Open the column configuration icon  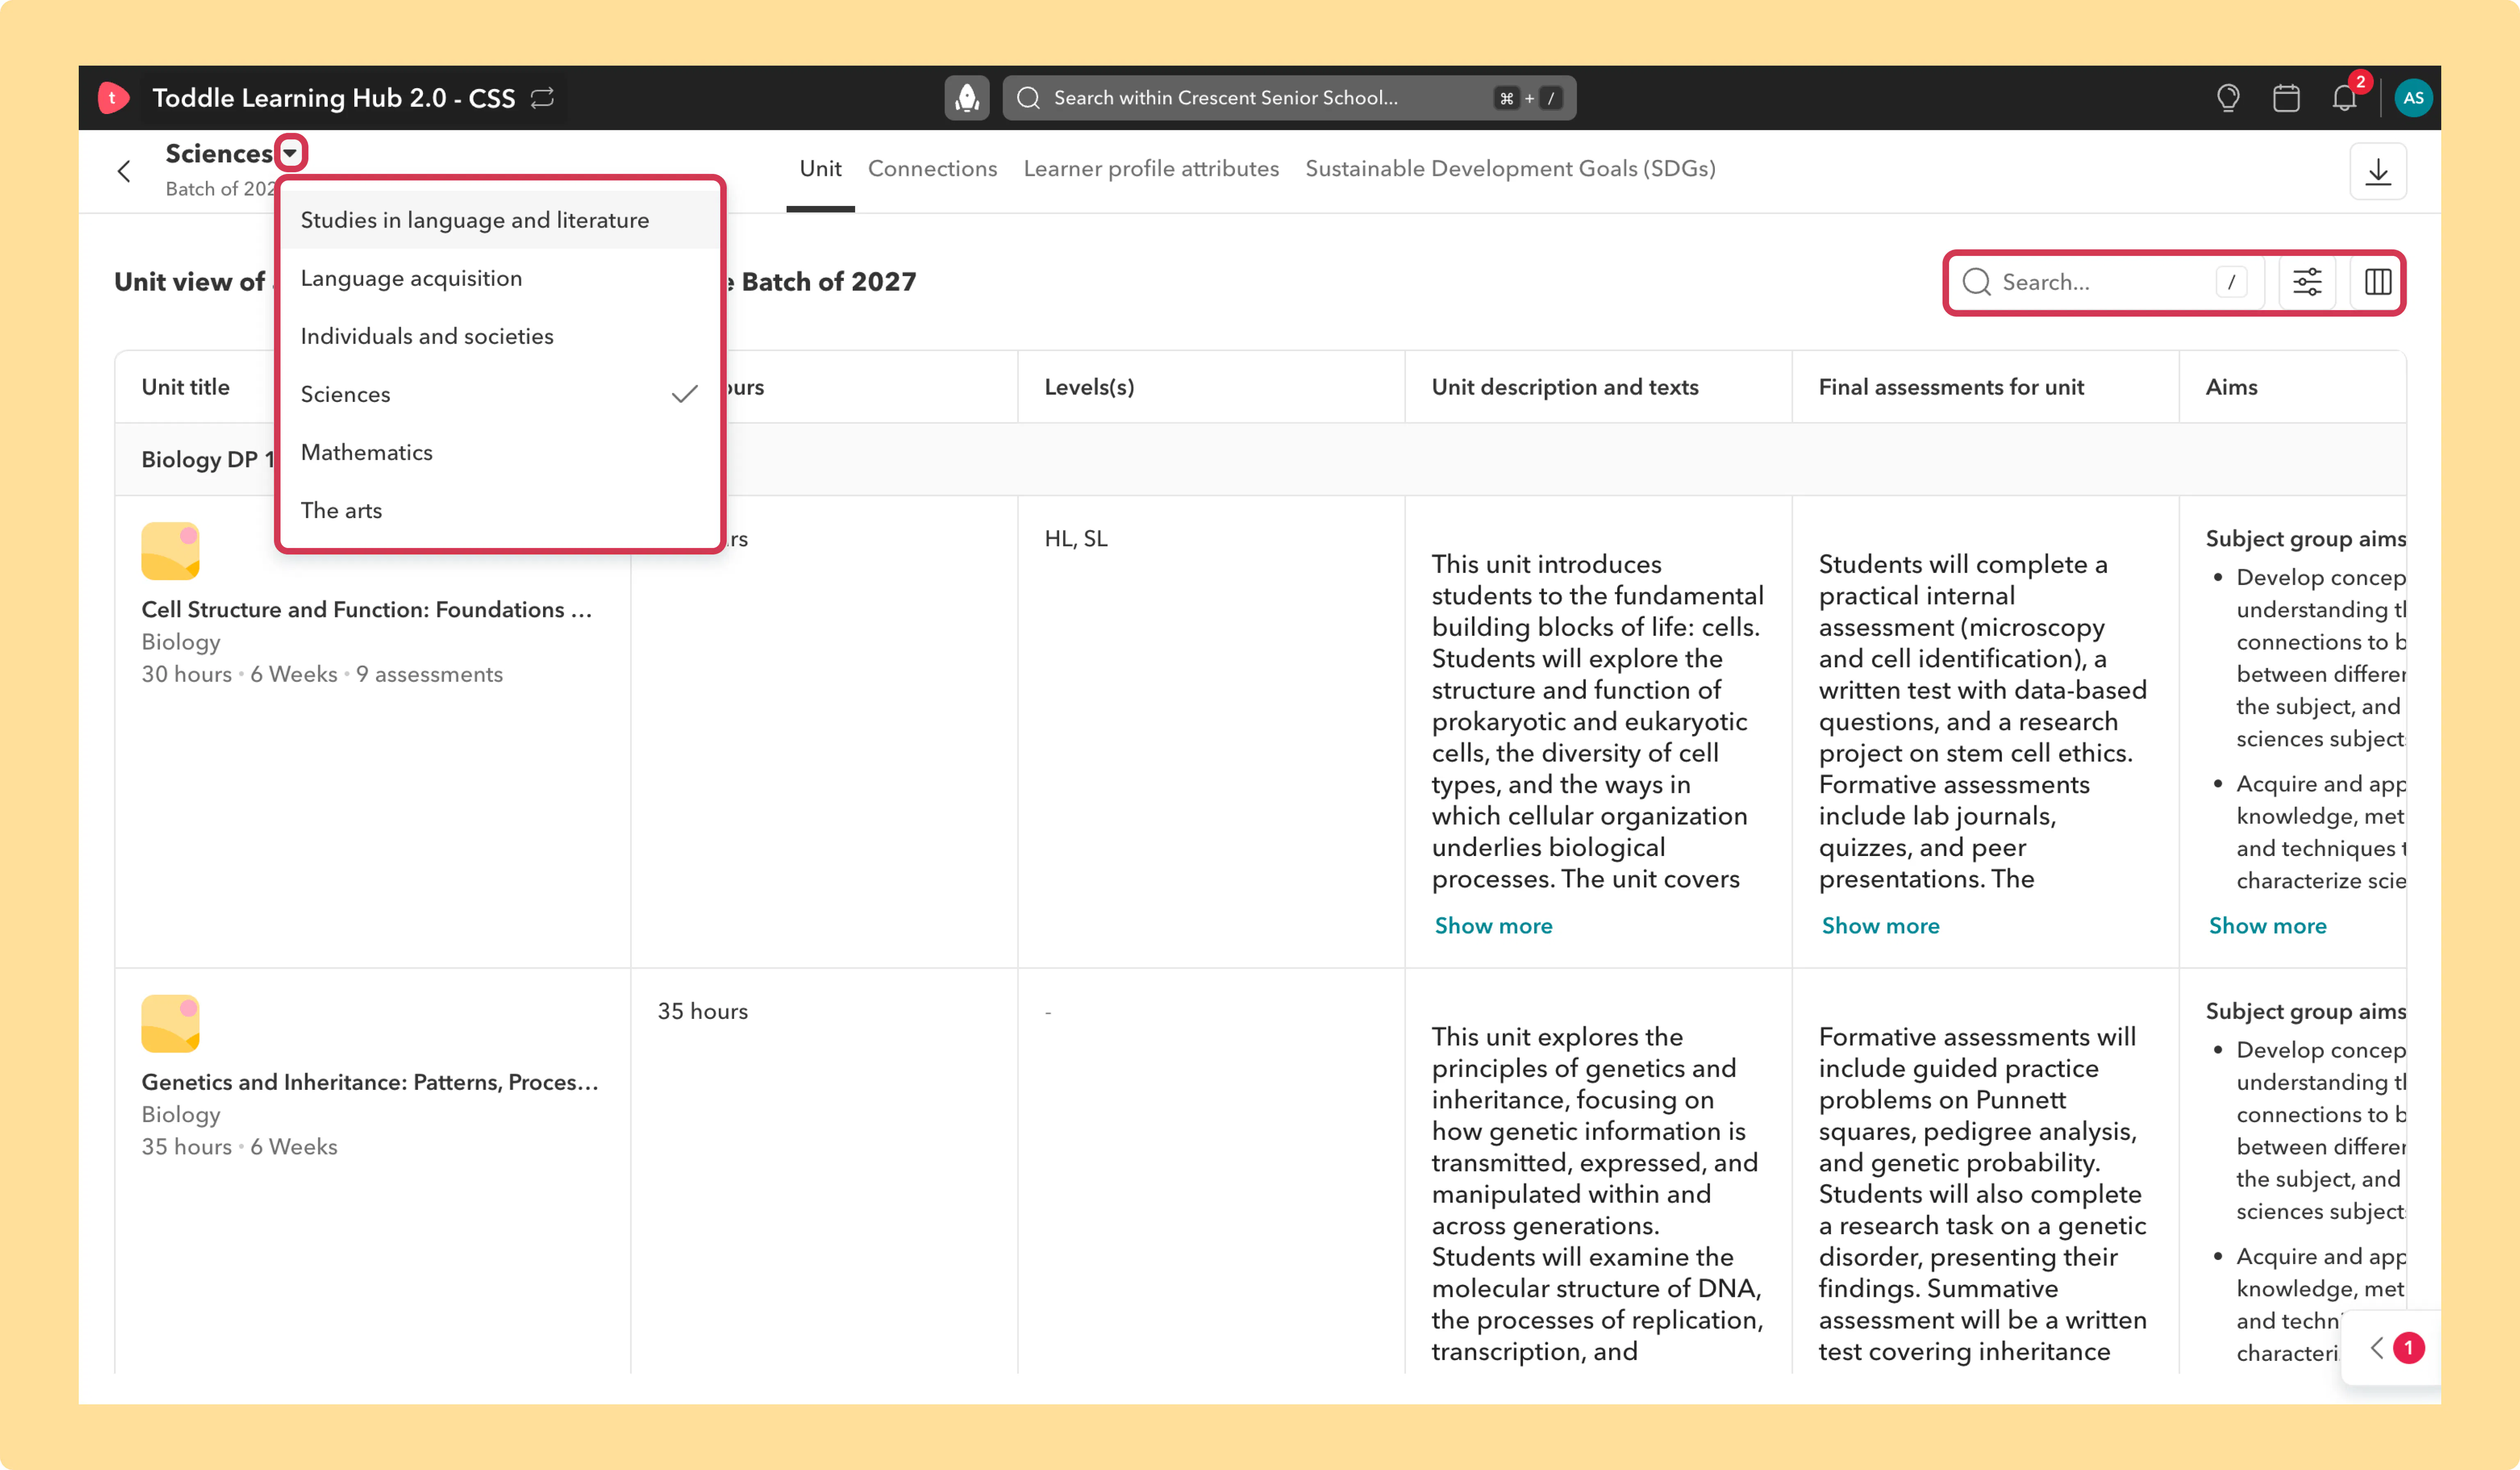2378,282
